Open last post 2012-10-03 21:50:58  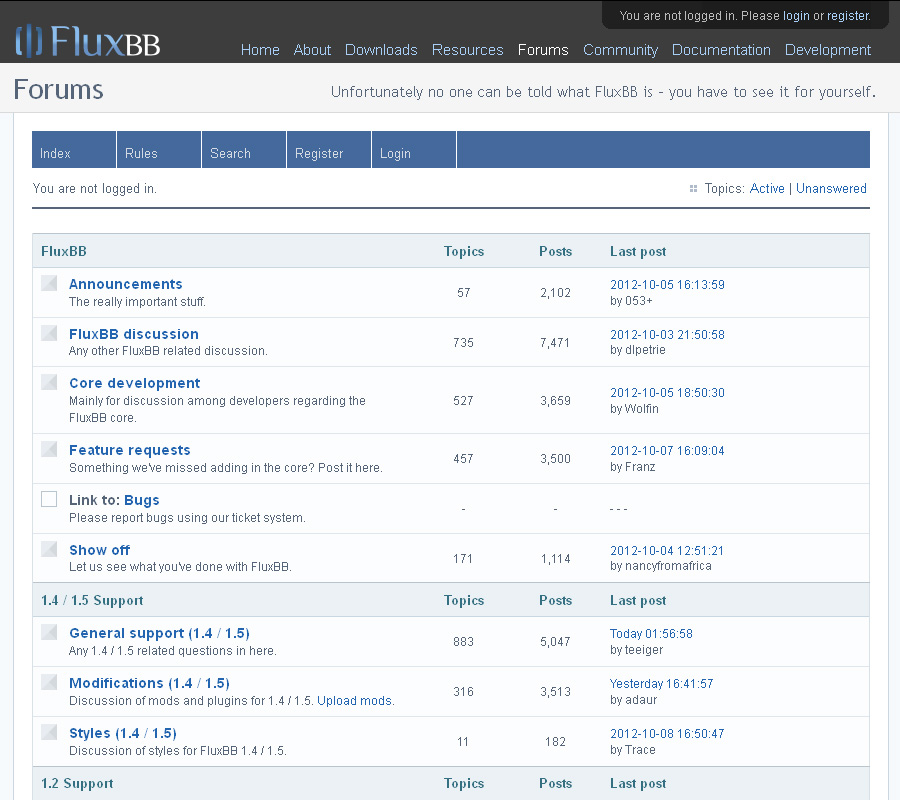tap(667, 335)
